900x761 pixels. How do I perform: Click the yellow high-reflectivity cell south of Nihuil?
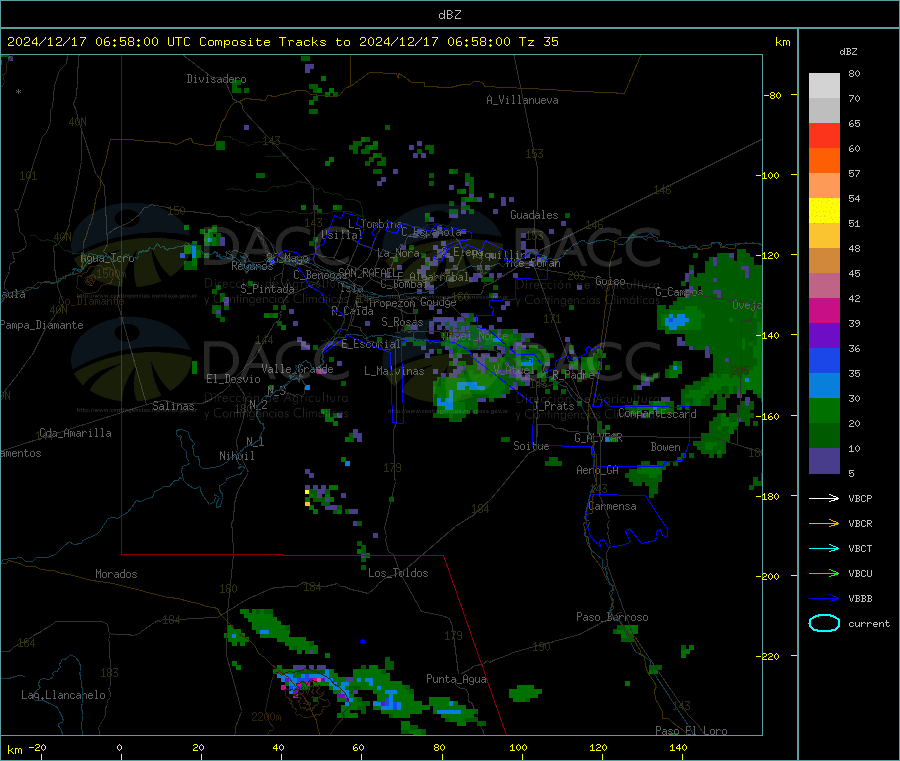pyautogui.click(x=307, y=498)
